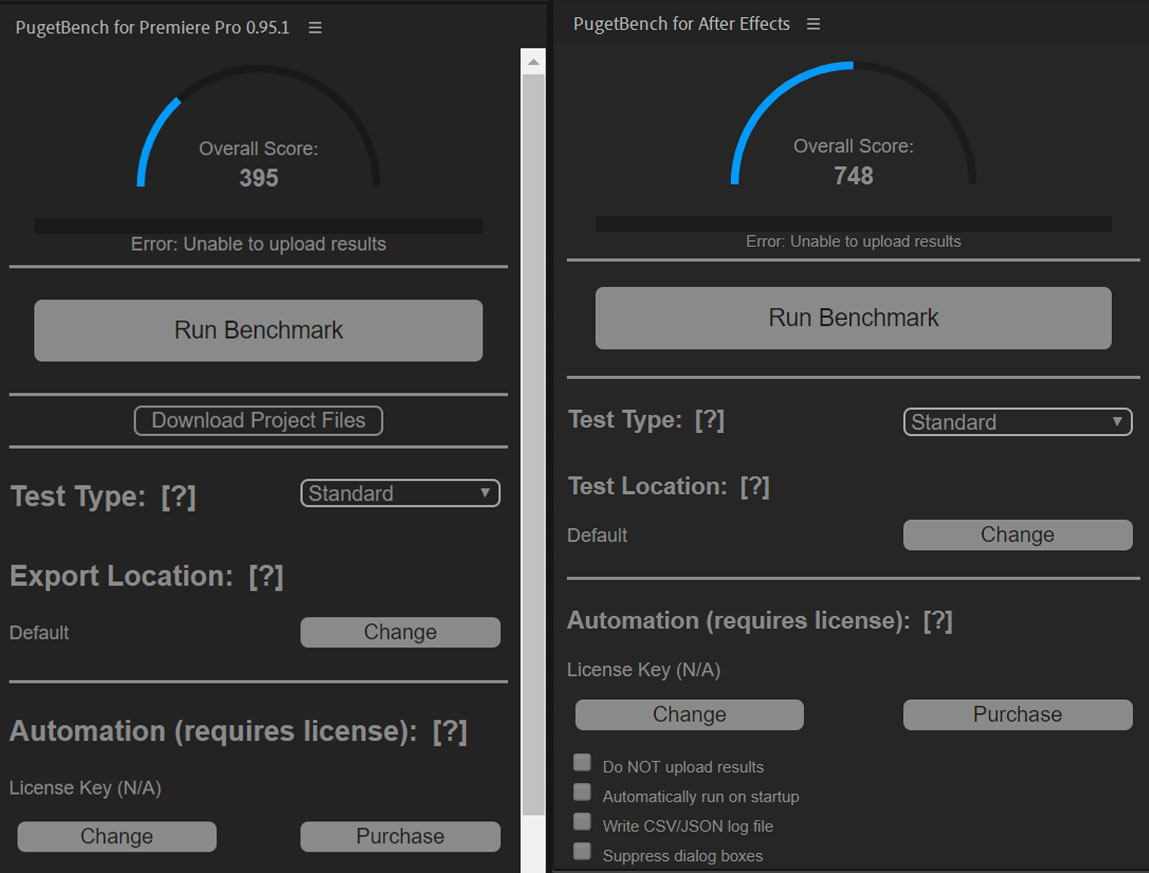
Task: Click the scrollbar up arrow in Premiere panel
Action: point(533,62)
